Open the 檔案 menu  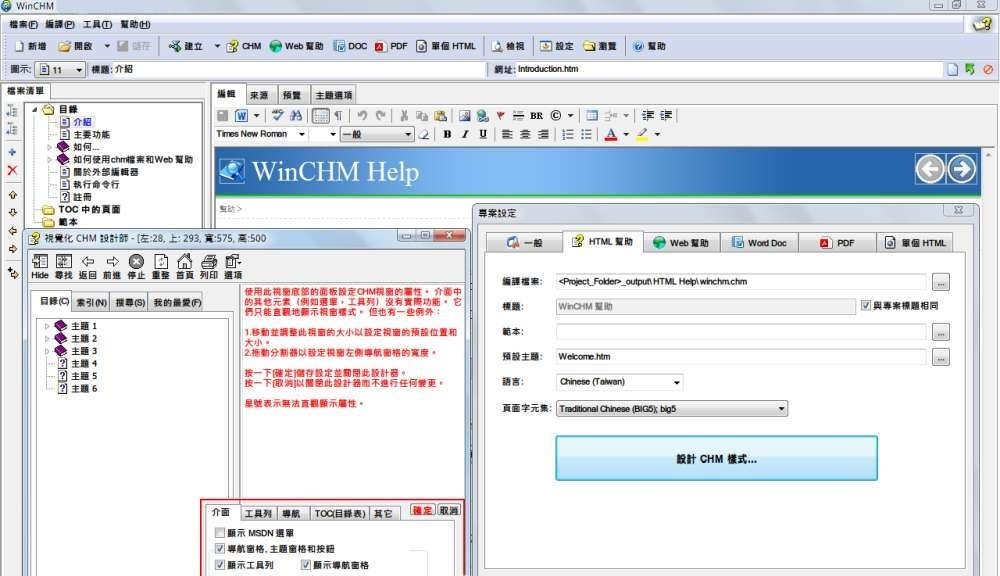(x=23, y=24)
